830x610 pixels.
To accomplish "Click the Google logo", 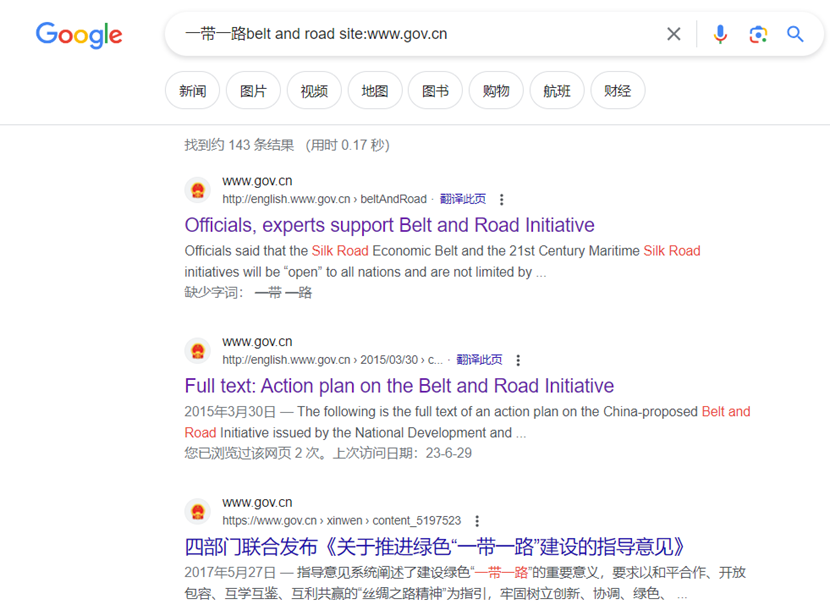I will [x=79, y=35].
